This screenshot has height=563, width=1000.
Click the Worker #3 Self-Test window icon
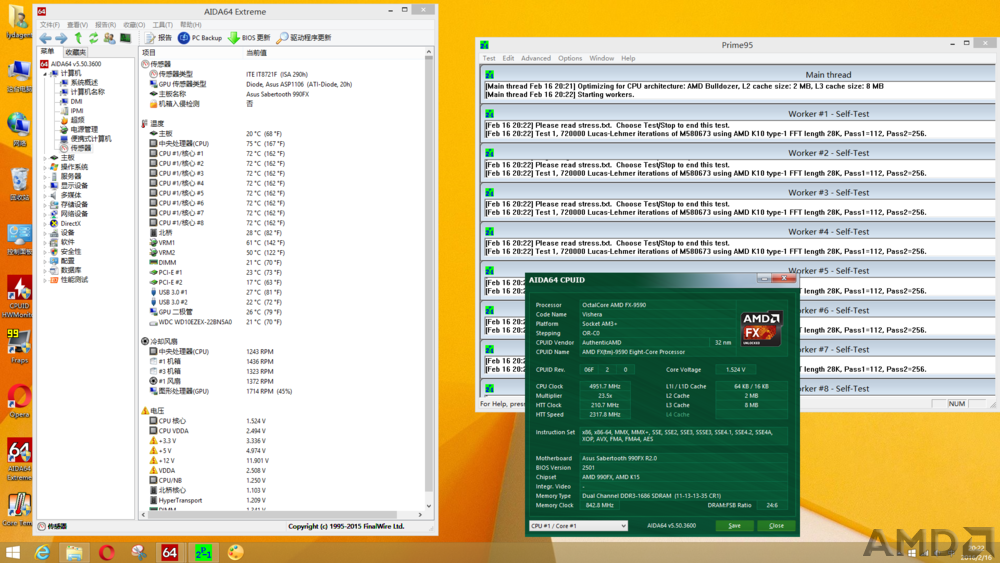pyautogui.click(x=489, y=192)
